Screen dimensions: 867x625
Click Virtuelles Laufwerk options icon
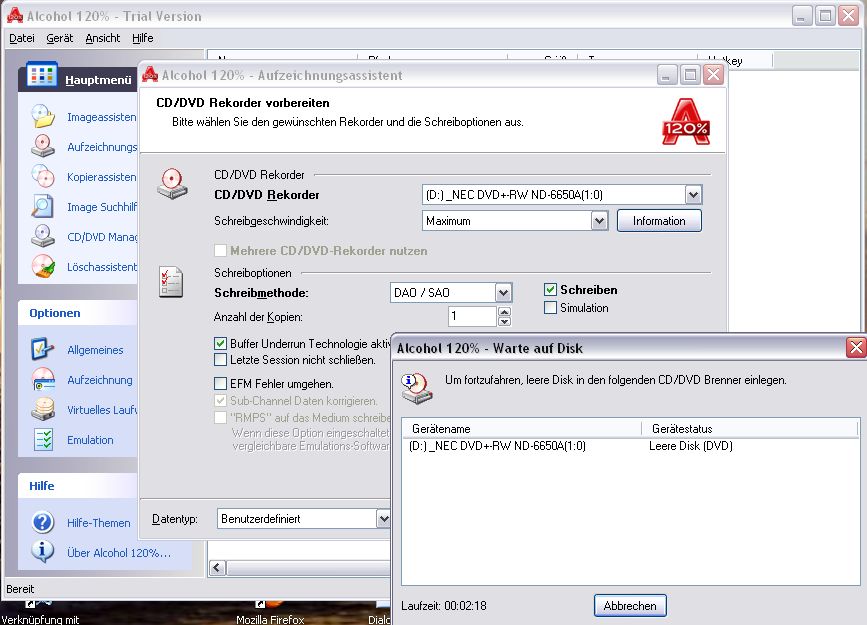pos(43,409)
